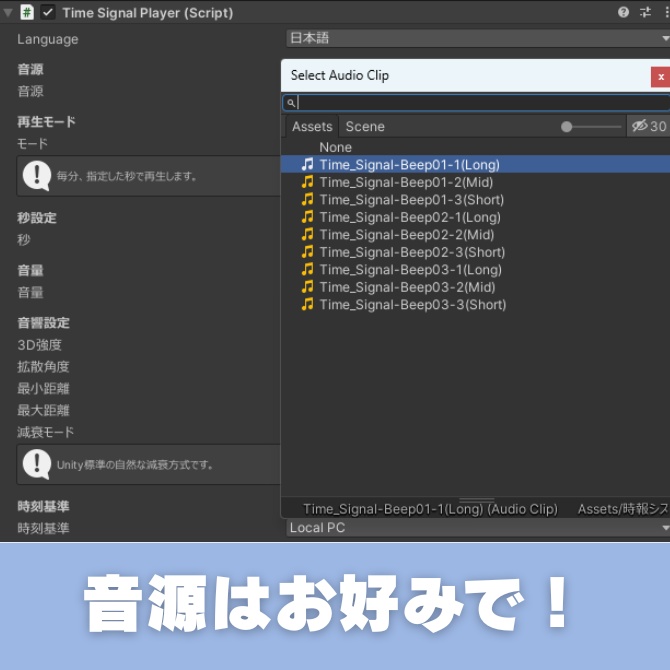Select Time_Signal-Beep03-3(Short) clip

[x=475, y=305]
